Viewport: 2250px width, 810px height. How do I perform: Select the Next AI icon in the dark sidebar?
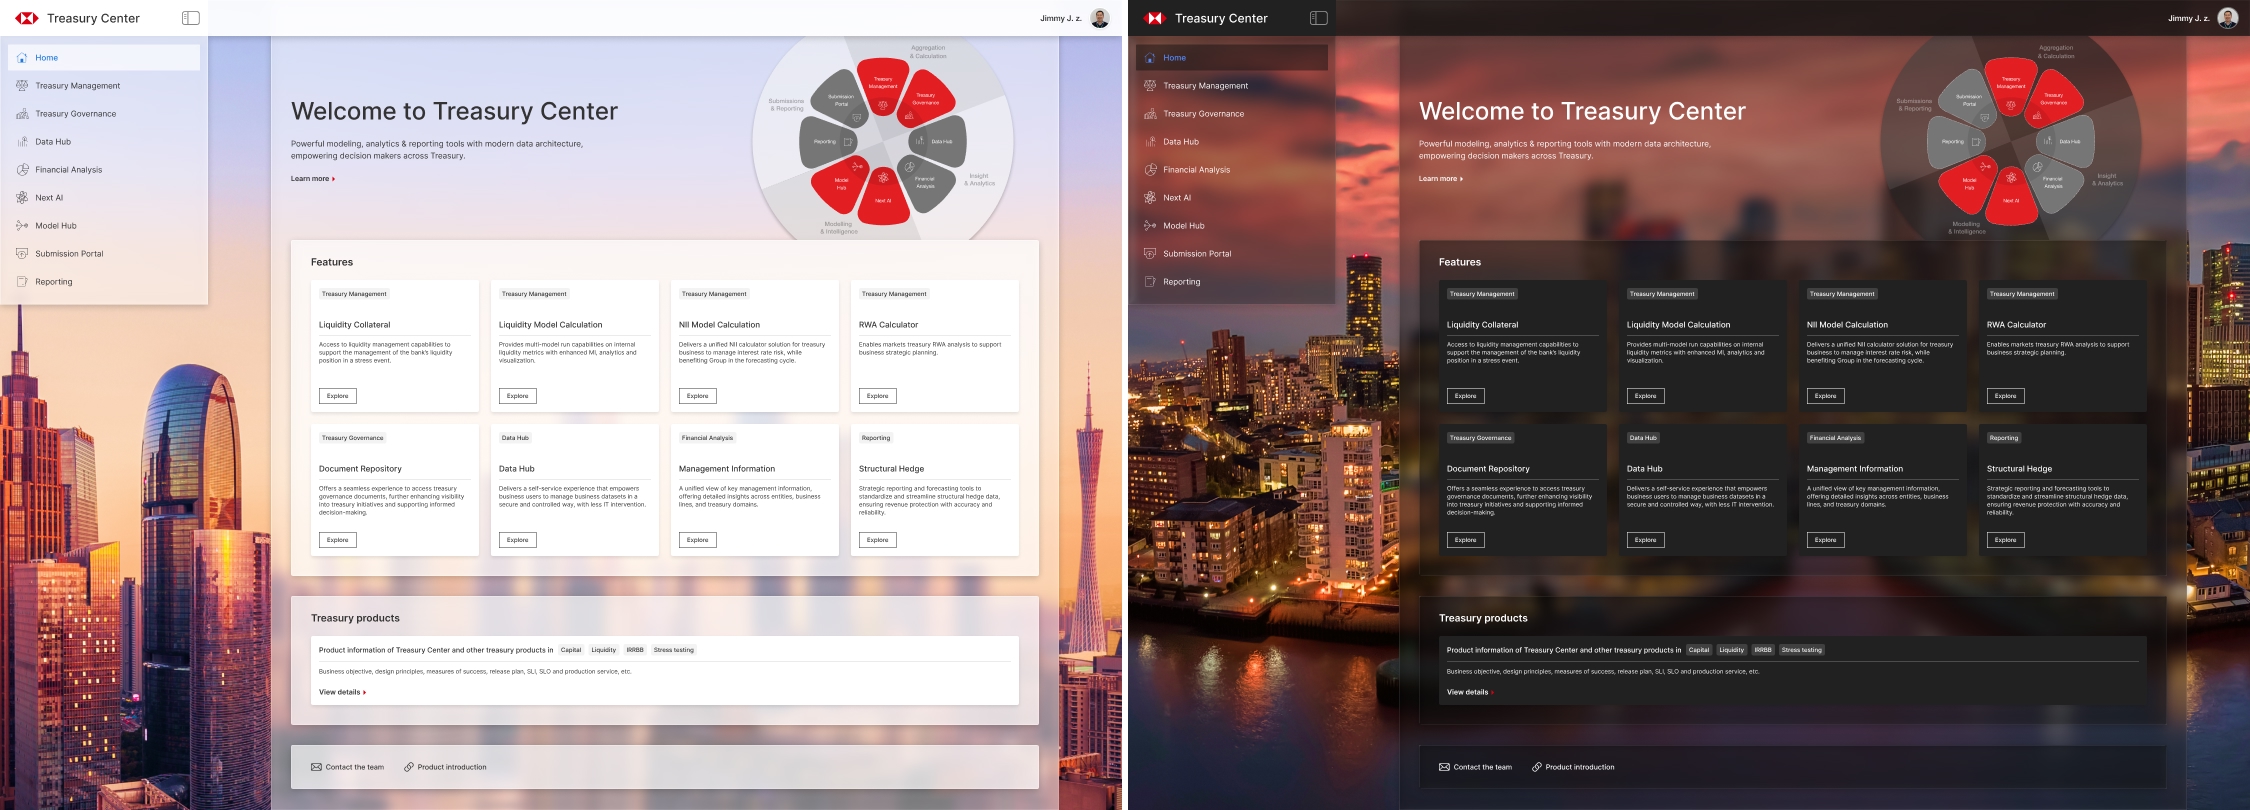pyautogui.click(x=1150, y=198)
